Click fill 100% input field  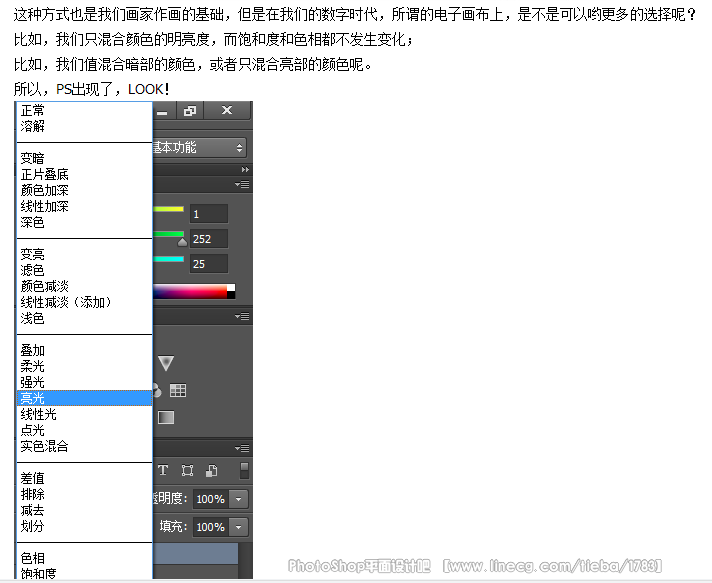211,527
